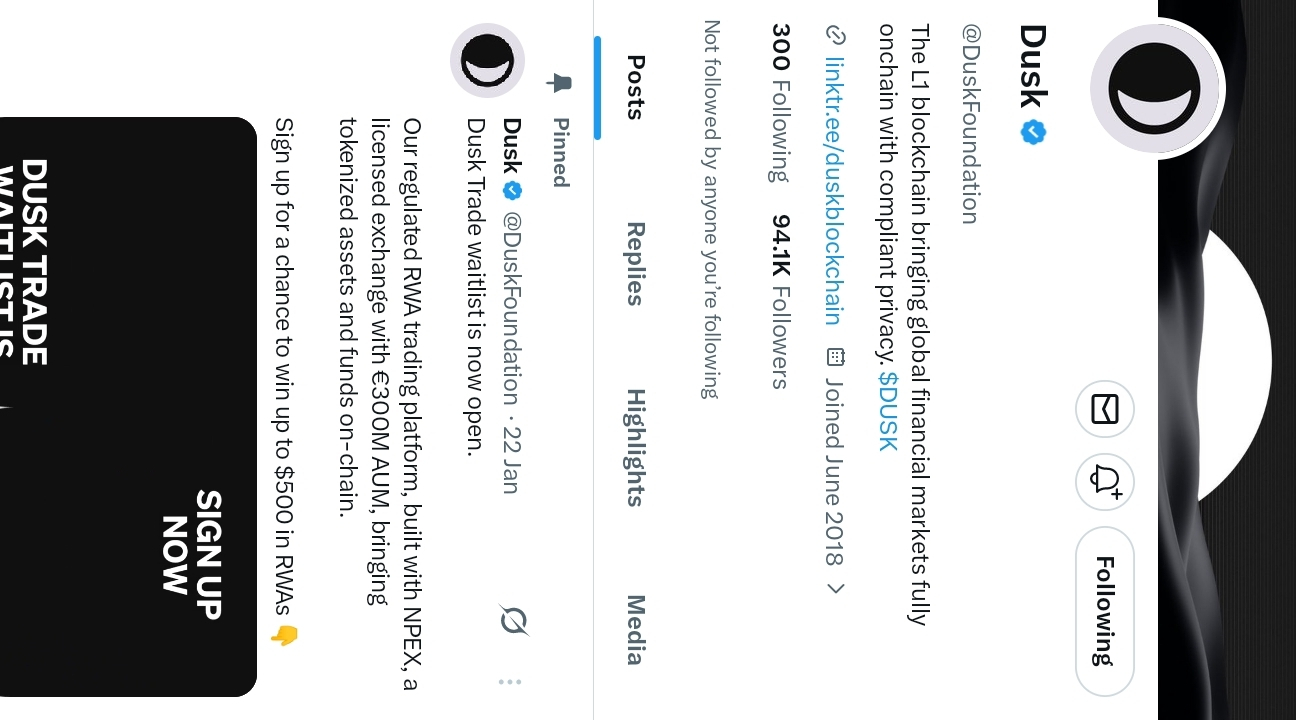Open the pinned post's three-dot menu
The width and height of the screenshot is (1296, 720).
(510, 682)
